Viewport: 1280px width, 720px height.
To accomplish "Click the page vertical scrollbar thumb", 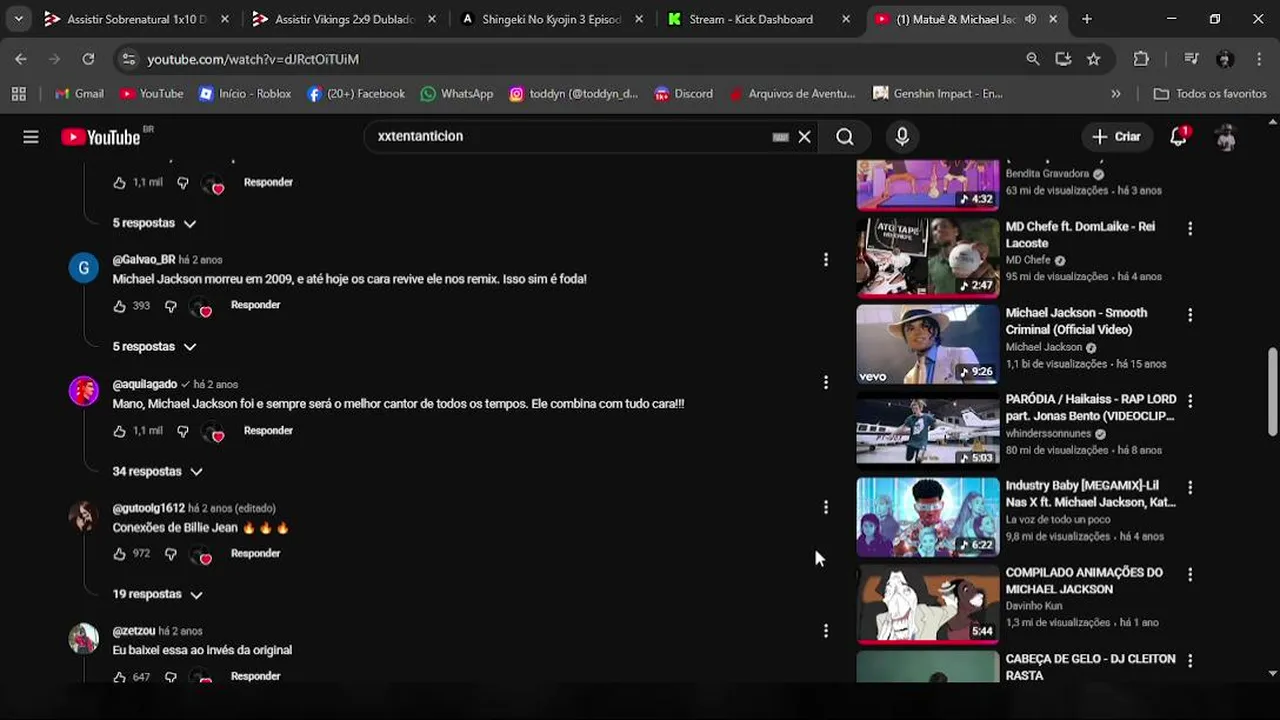I will (1272, 391).
